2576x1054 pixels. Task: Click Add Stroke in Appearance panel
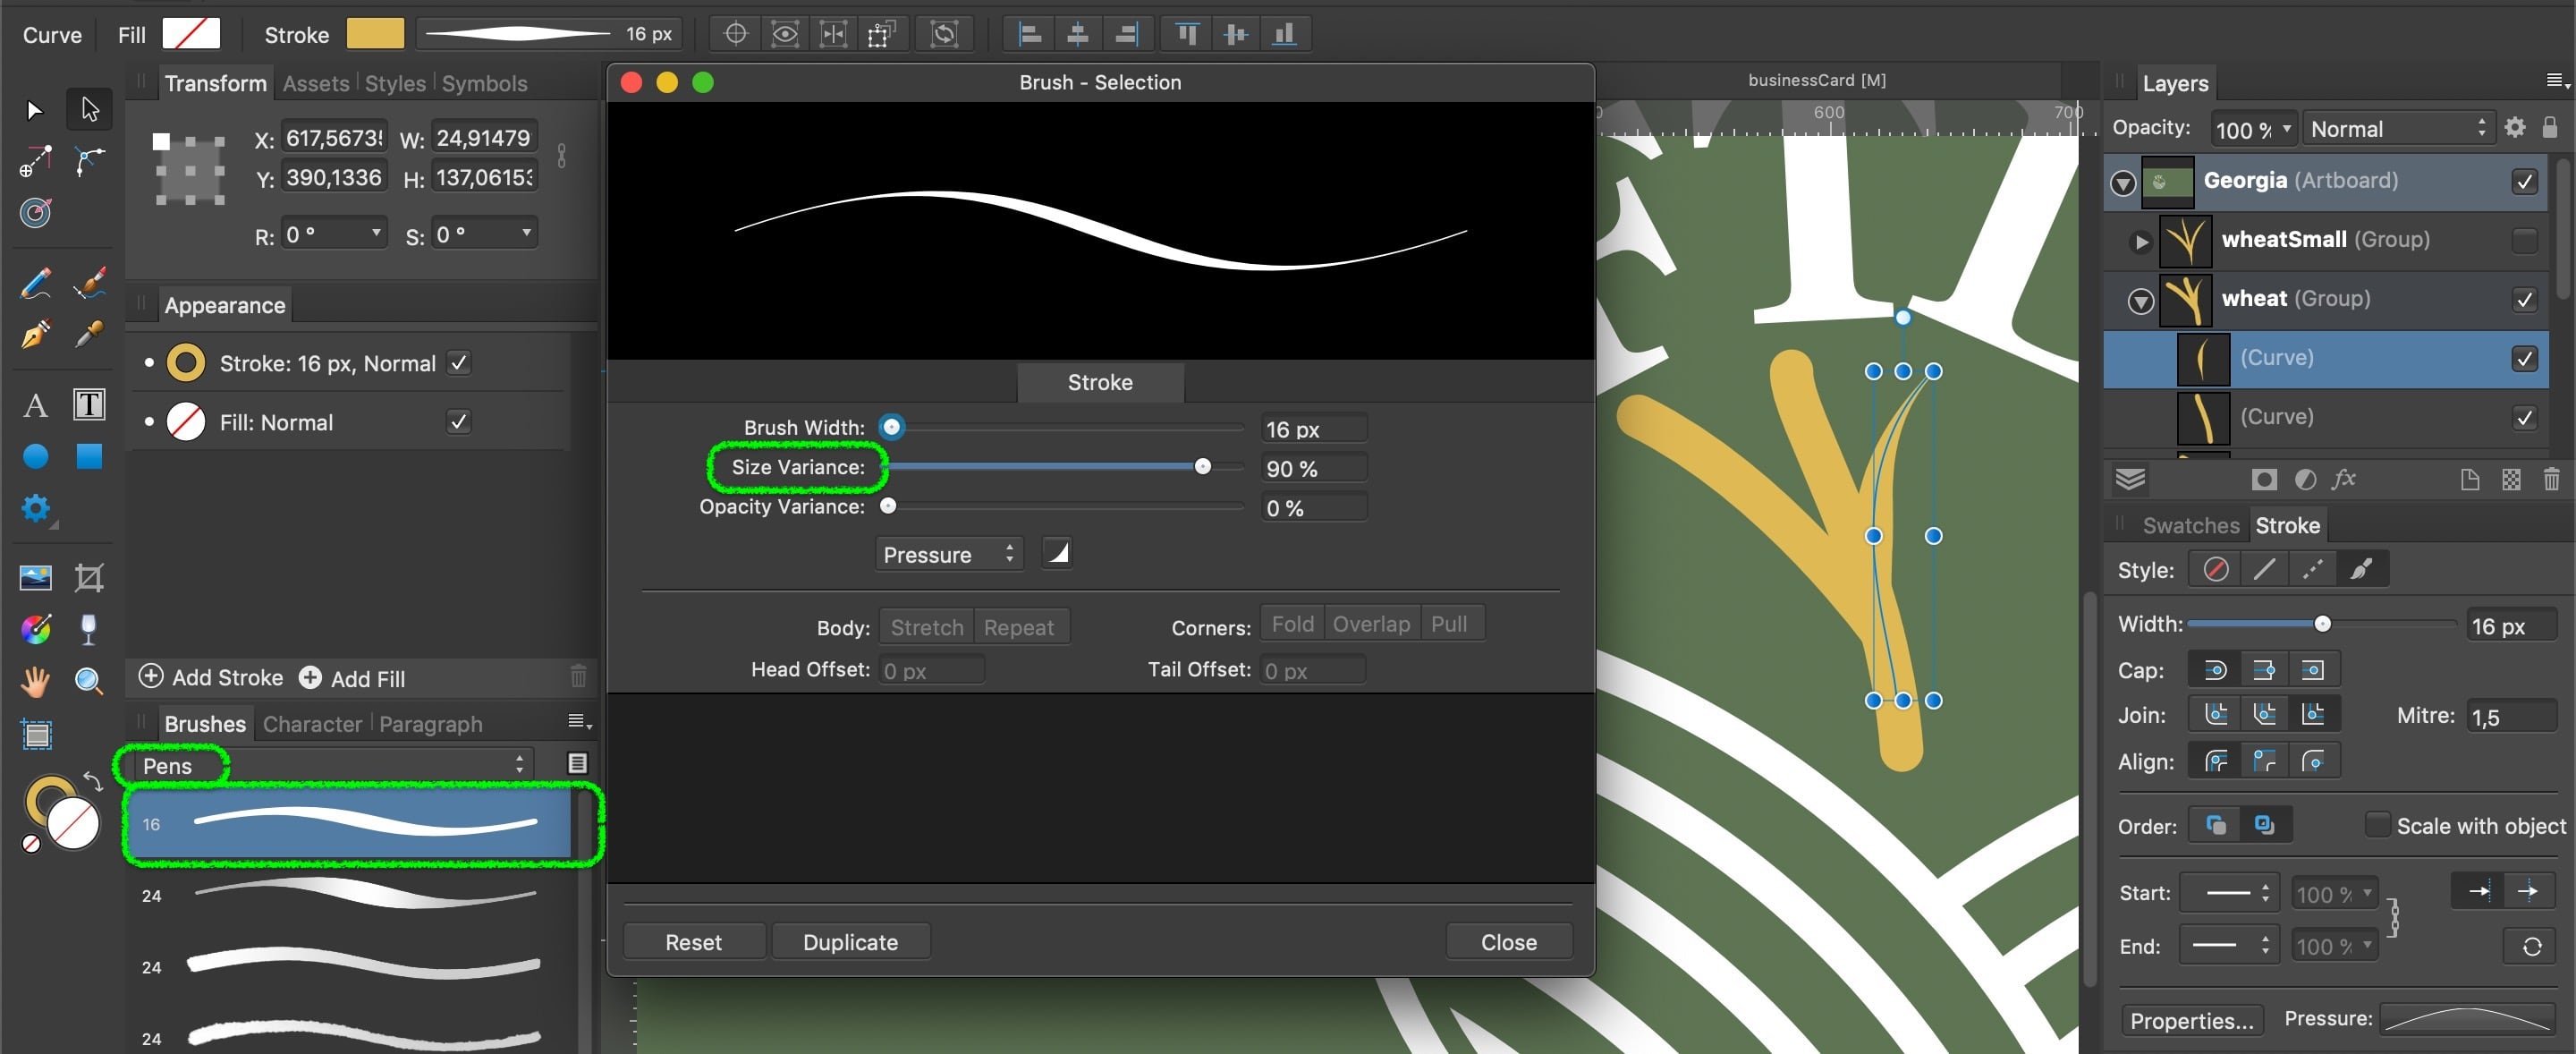click(211, 677)
